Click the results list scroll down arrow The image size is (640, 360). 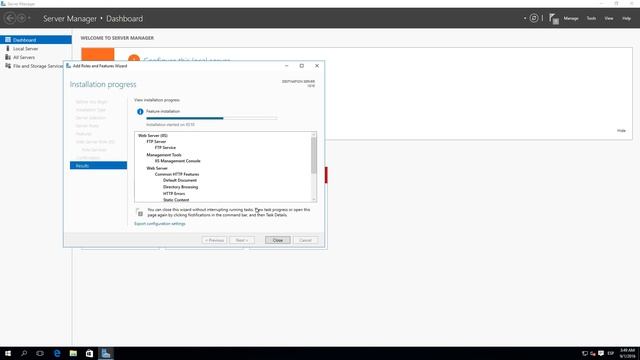pos(313,200)
